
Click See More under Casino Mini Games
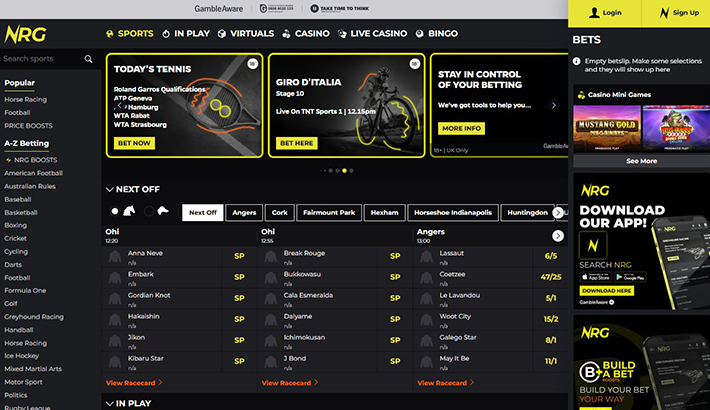point(641,161)
